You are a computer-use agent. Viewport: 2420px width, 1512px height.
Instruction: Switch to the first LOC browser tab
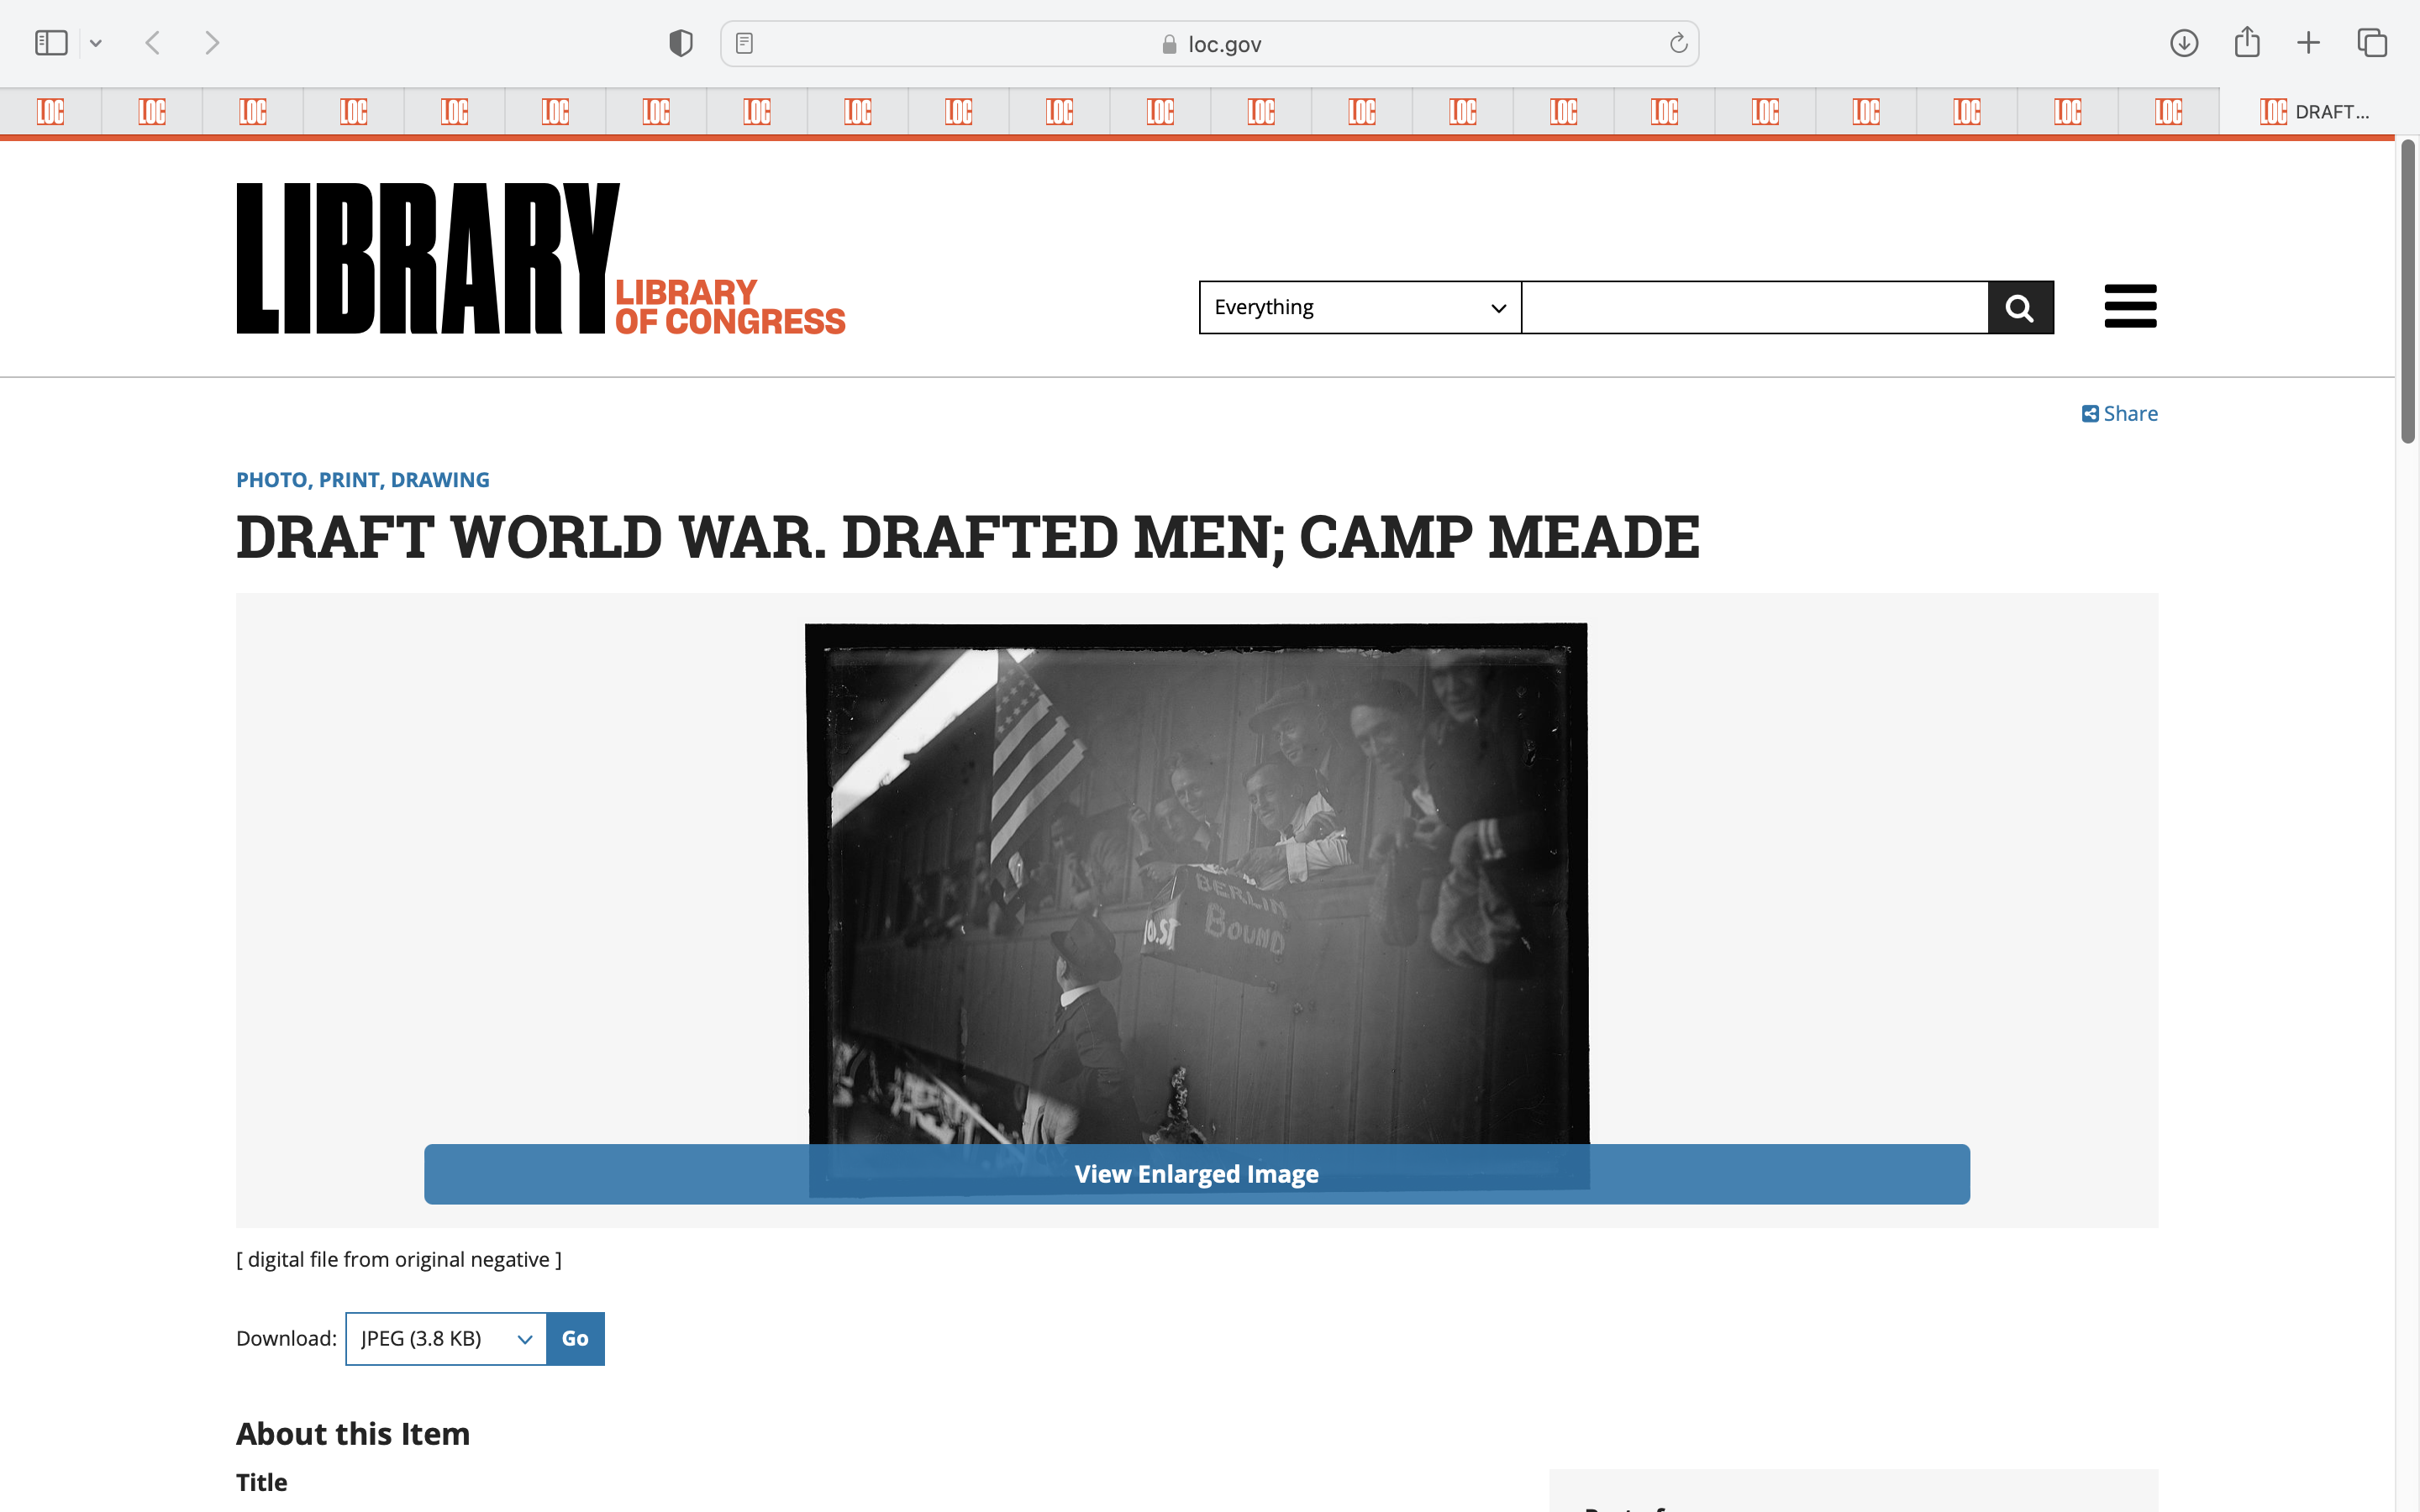click(50, 111)
